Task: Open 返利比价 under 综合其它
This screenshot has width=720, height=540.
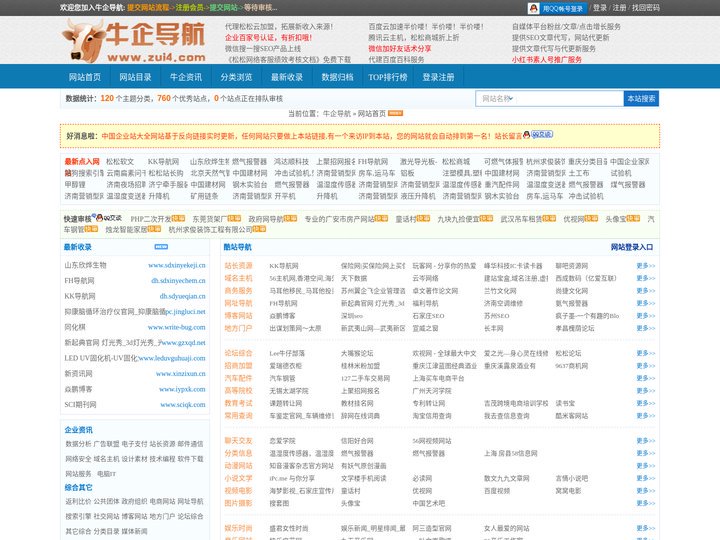Action: pyautogui.click(x=79, y=501)
